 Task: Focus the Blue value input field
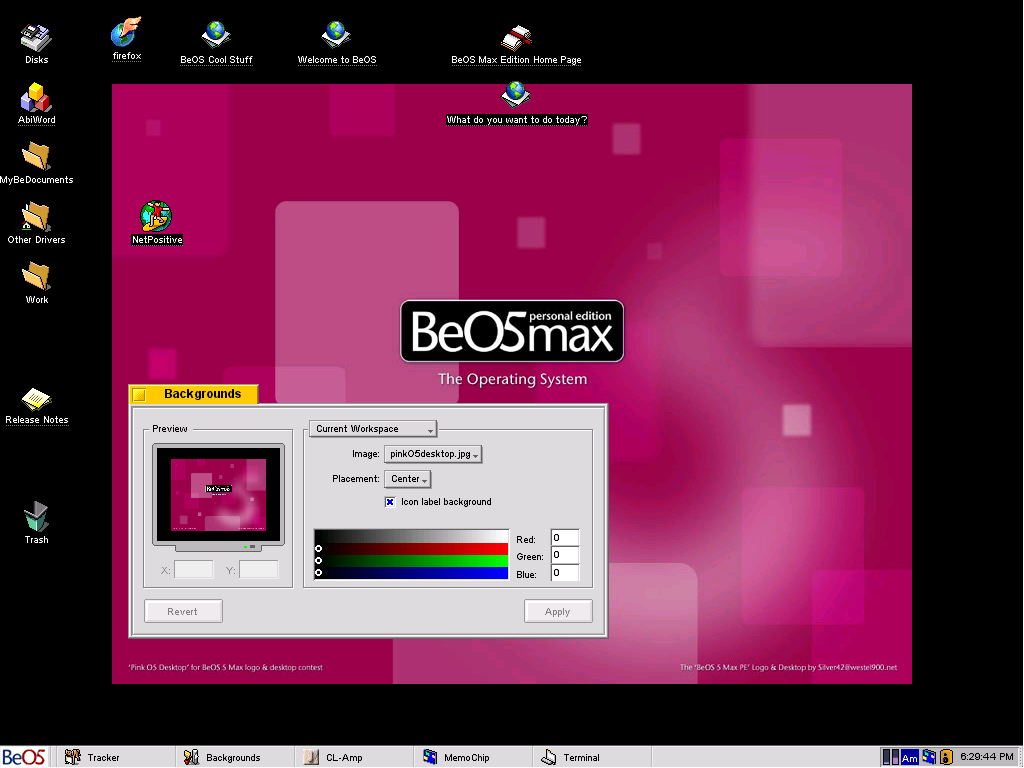tap(565, 573)
